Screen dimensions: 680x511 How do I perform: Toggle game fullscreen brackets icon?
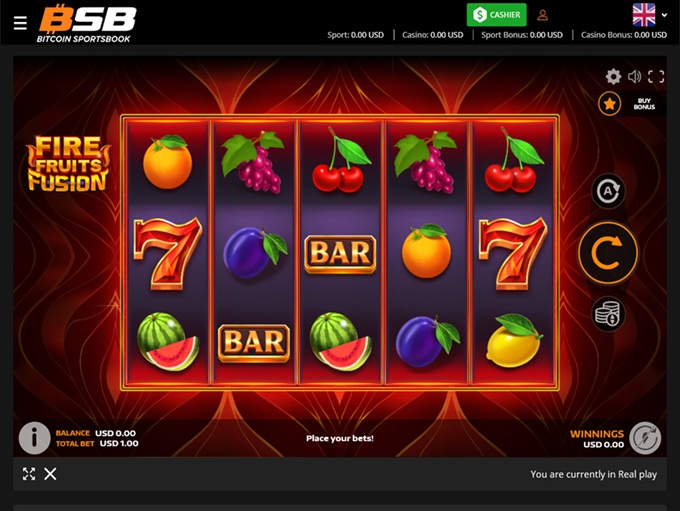pos(656,77)
